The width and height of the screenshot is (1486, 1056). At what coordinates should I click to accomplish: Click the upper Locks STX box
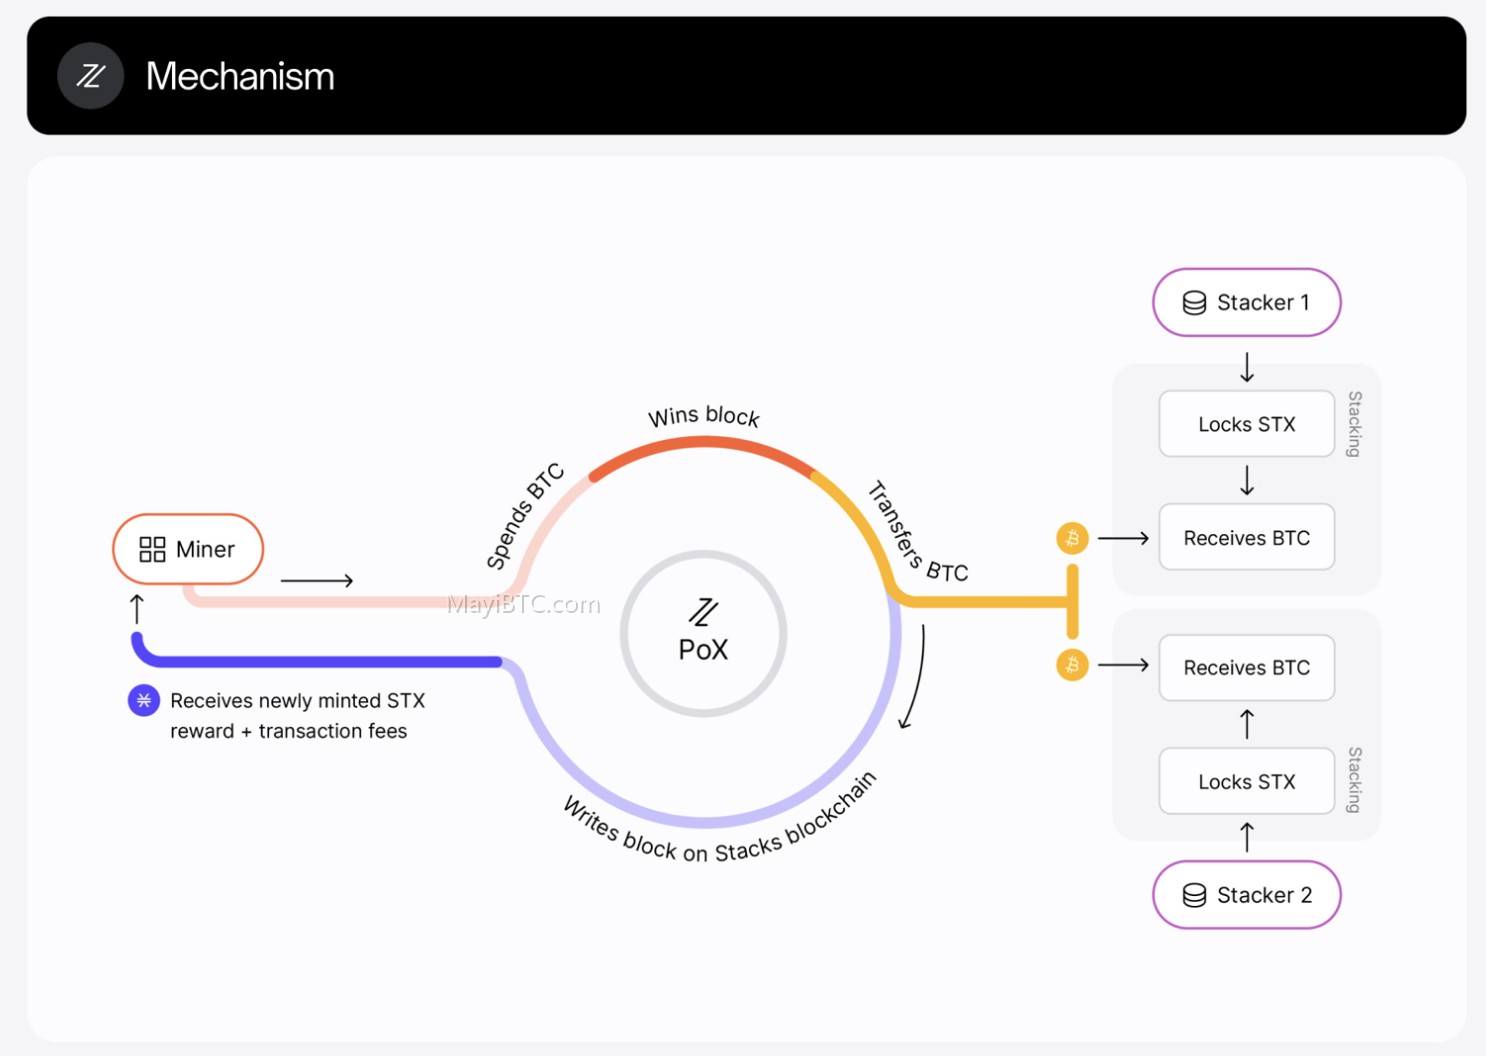pyautogui.click(x=1246, y=424)
